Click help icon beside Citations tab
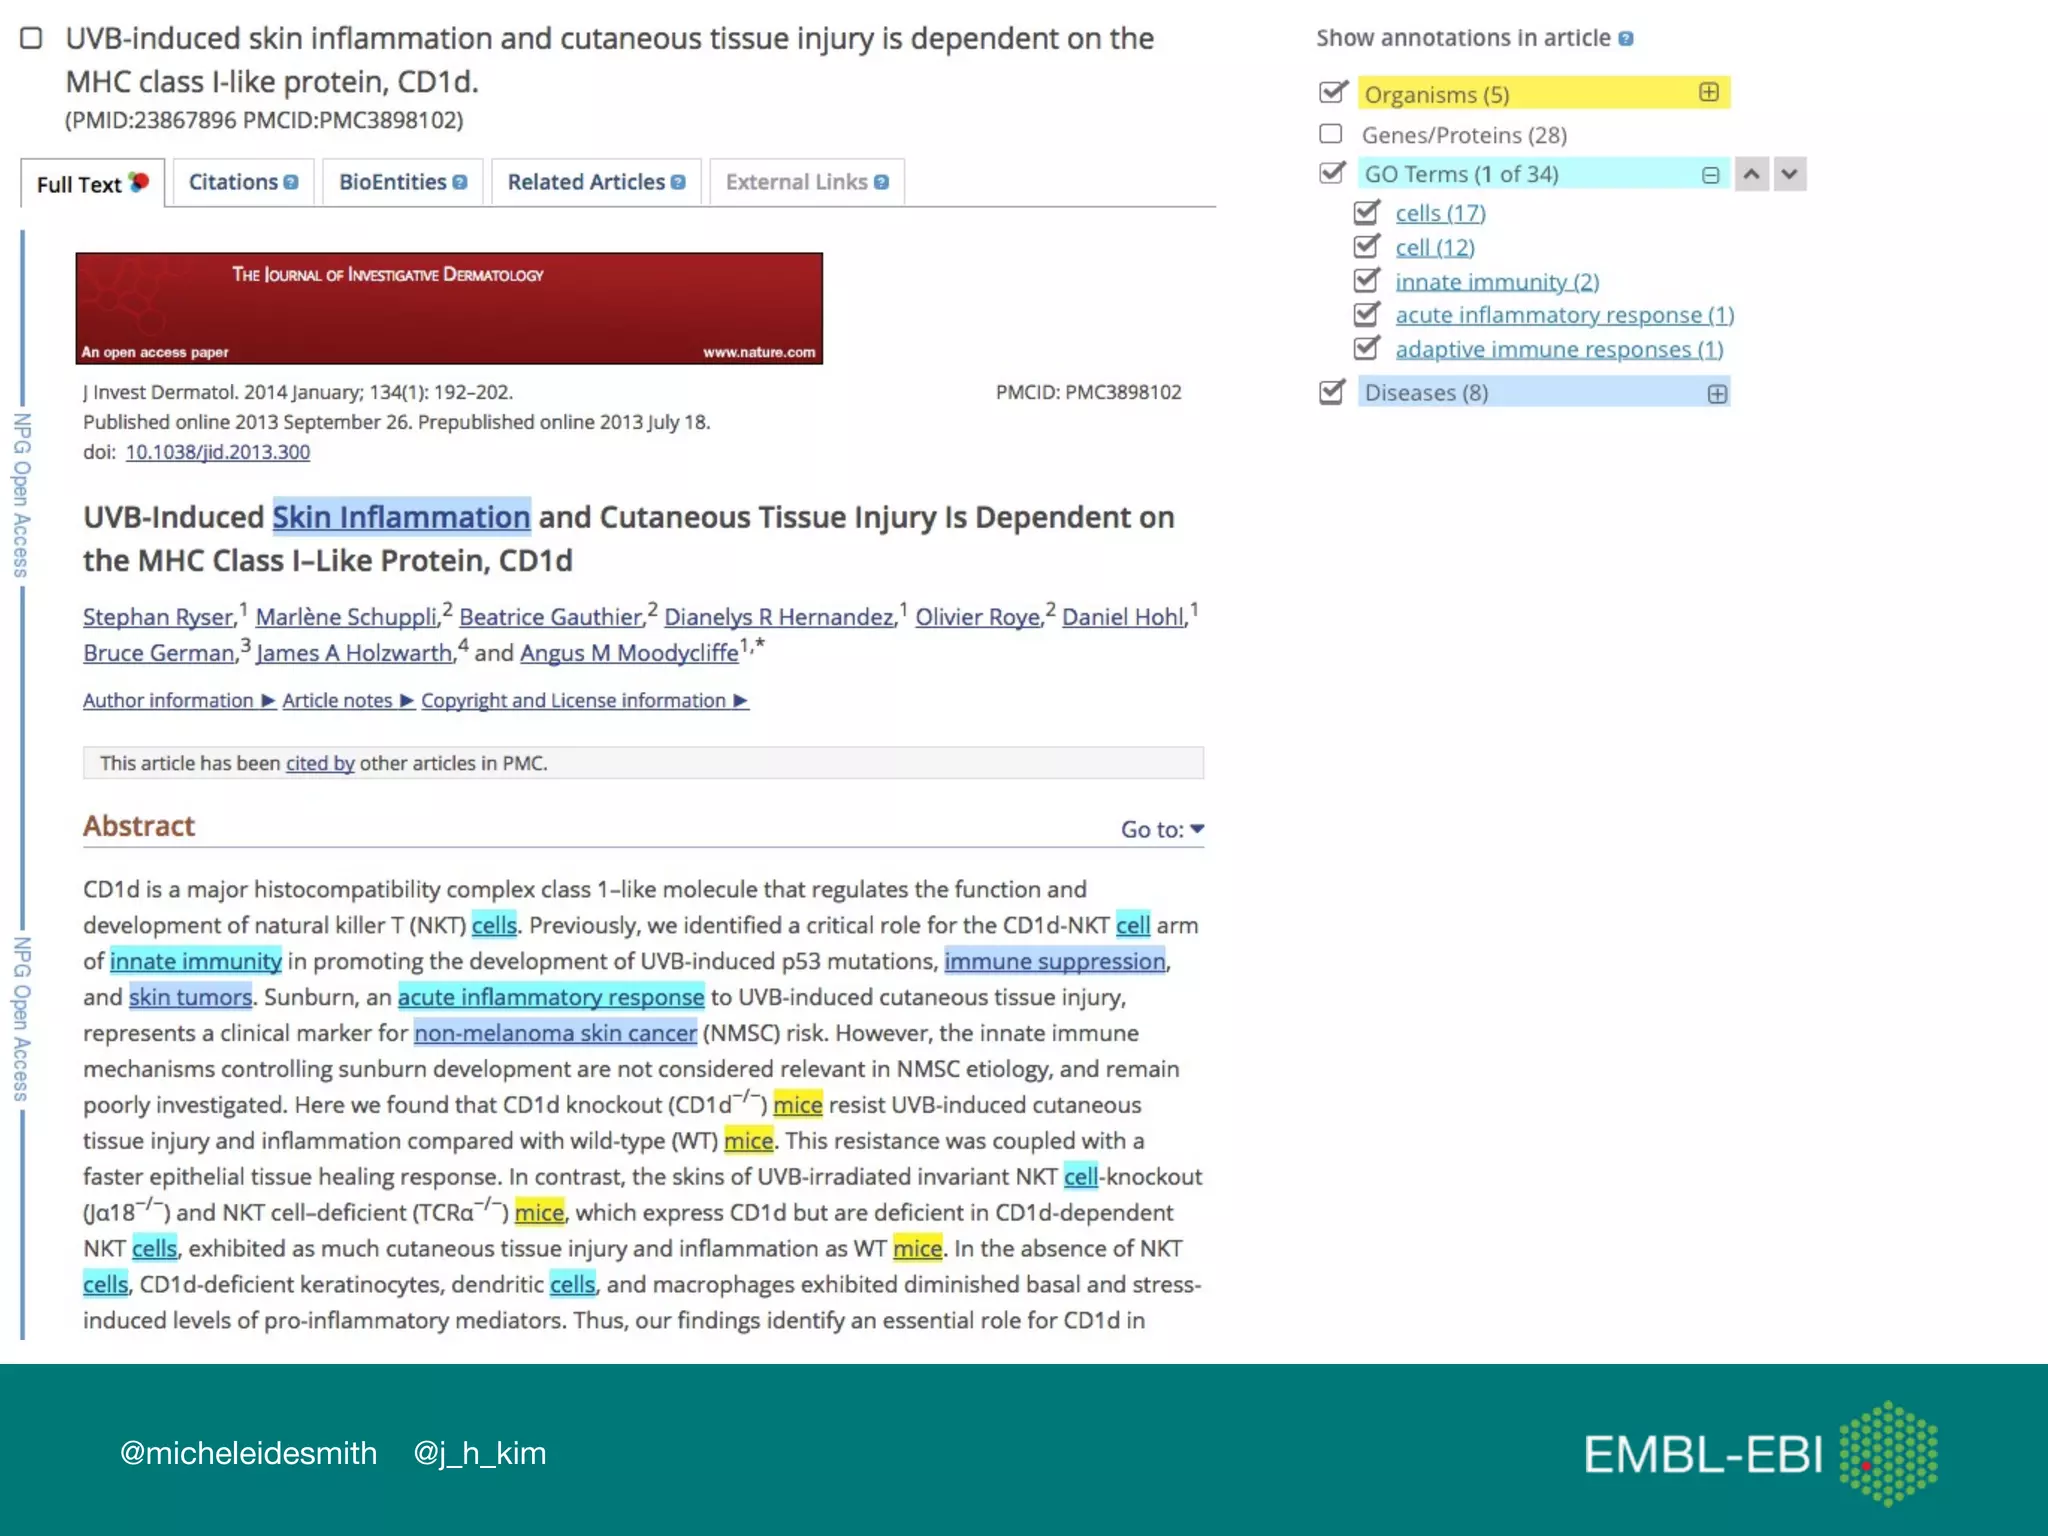 coord(291,183)
